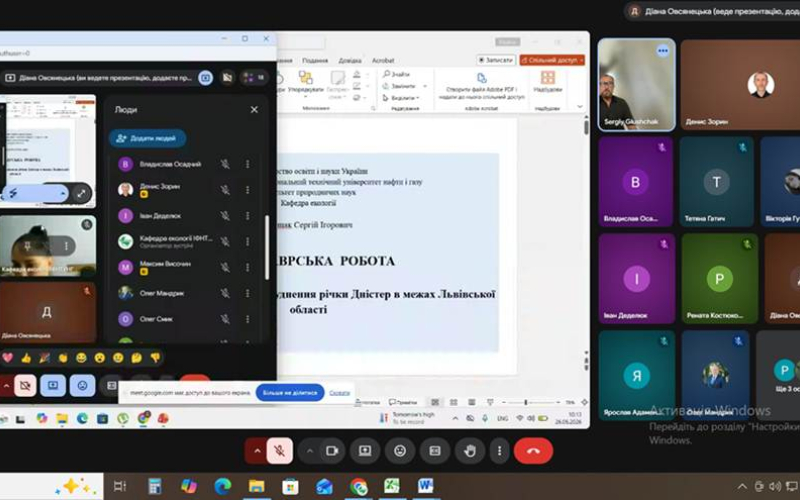Open the Довідка tab in PowerPoint
Screen dimensions: 800x500
[x=350, y=60]
